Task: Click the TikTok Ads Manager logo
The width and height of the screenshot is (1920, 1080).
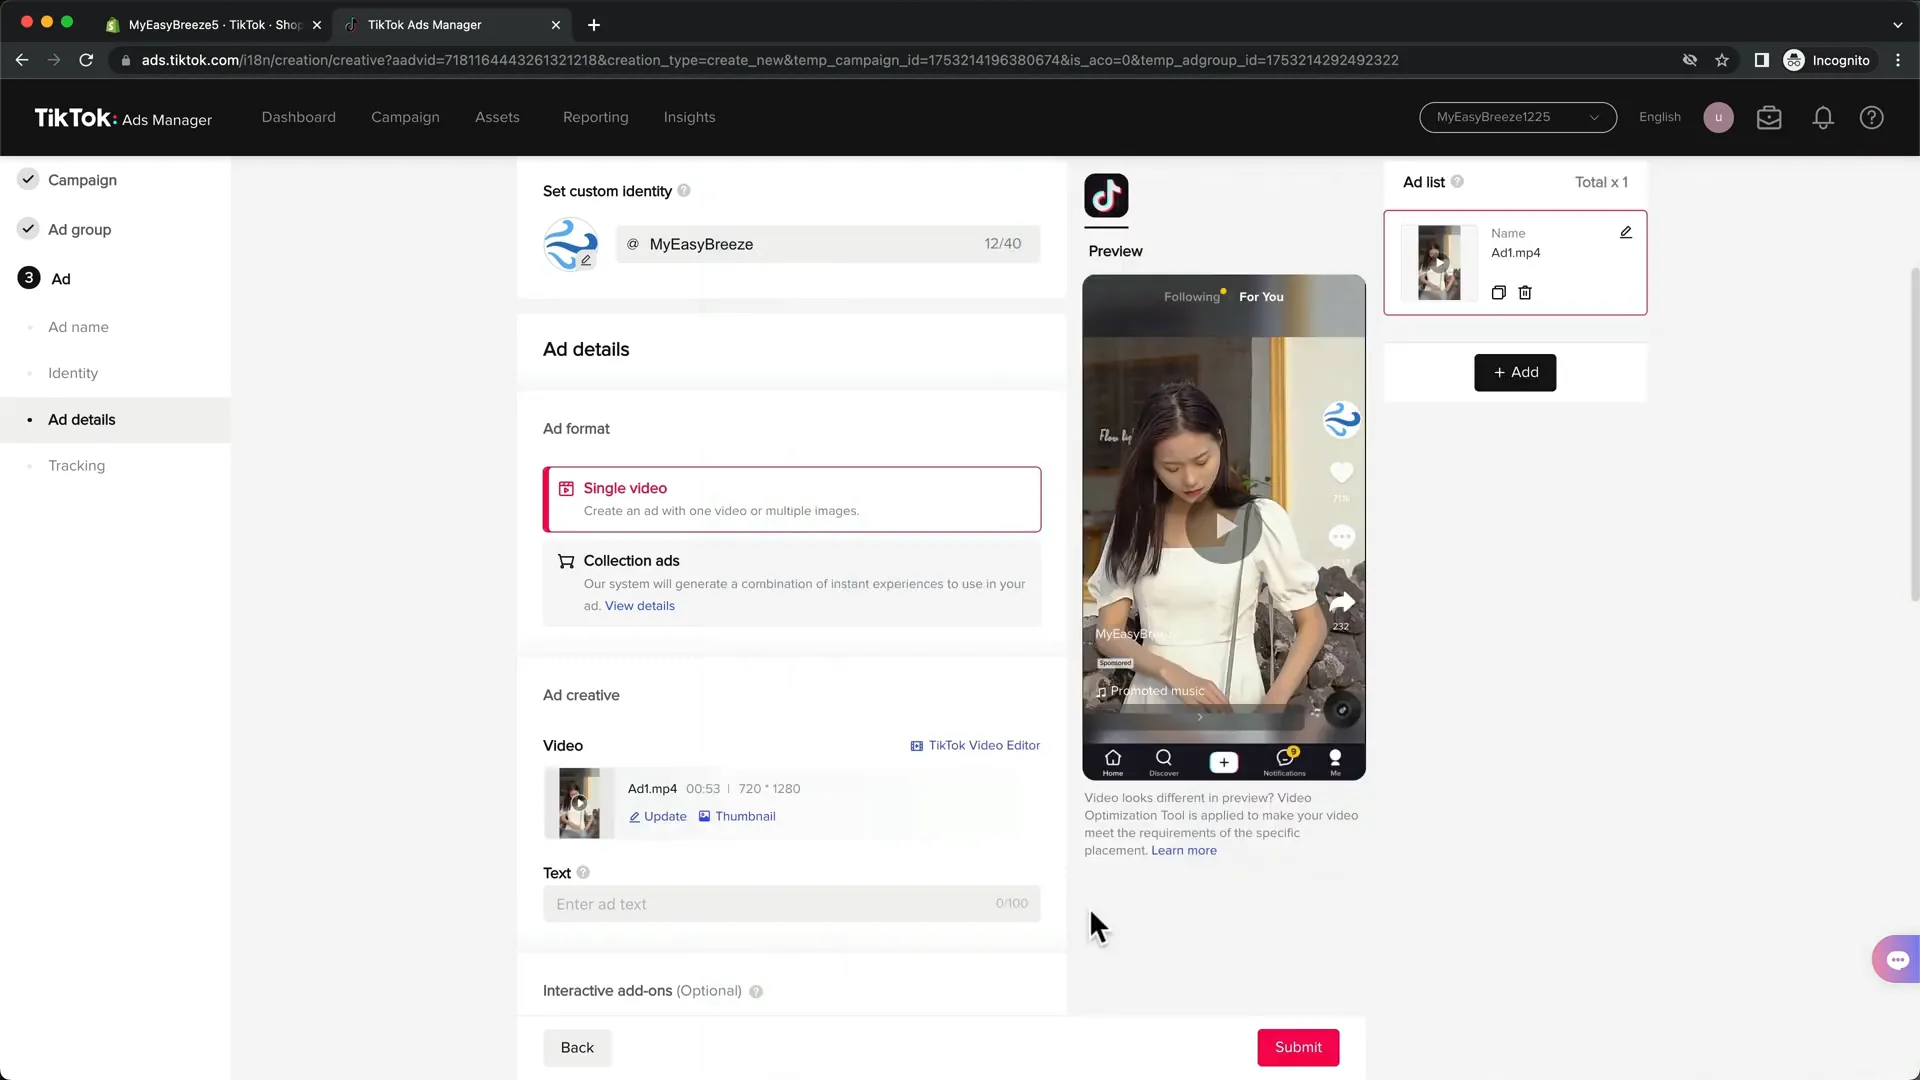Action: click(x=123, y=118)
